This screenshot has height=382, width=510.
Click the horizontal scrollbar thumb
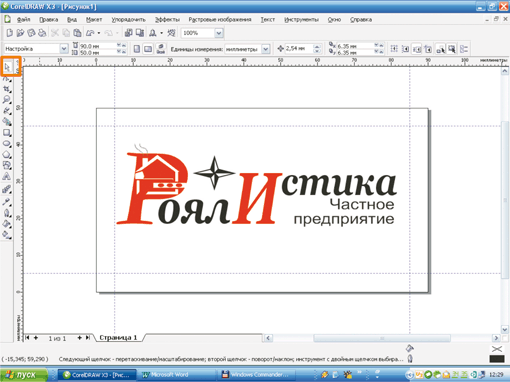[382, 338]
